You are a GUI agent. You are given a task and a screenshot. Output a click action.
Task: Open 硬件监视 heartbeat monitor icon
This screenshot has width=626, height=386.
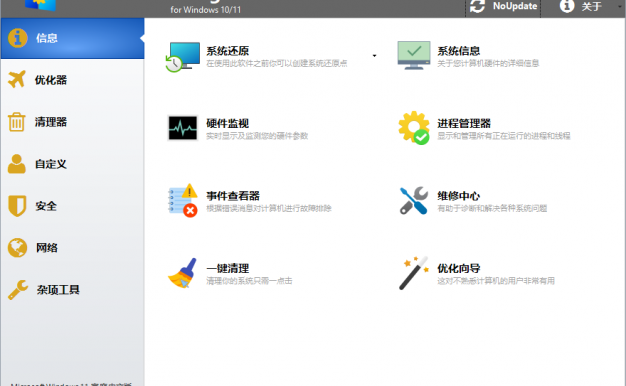182,128
